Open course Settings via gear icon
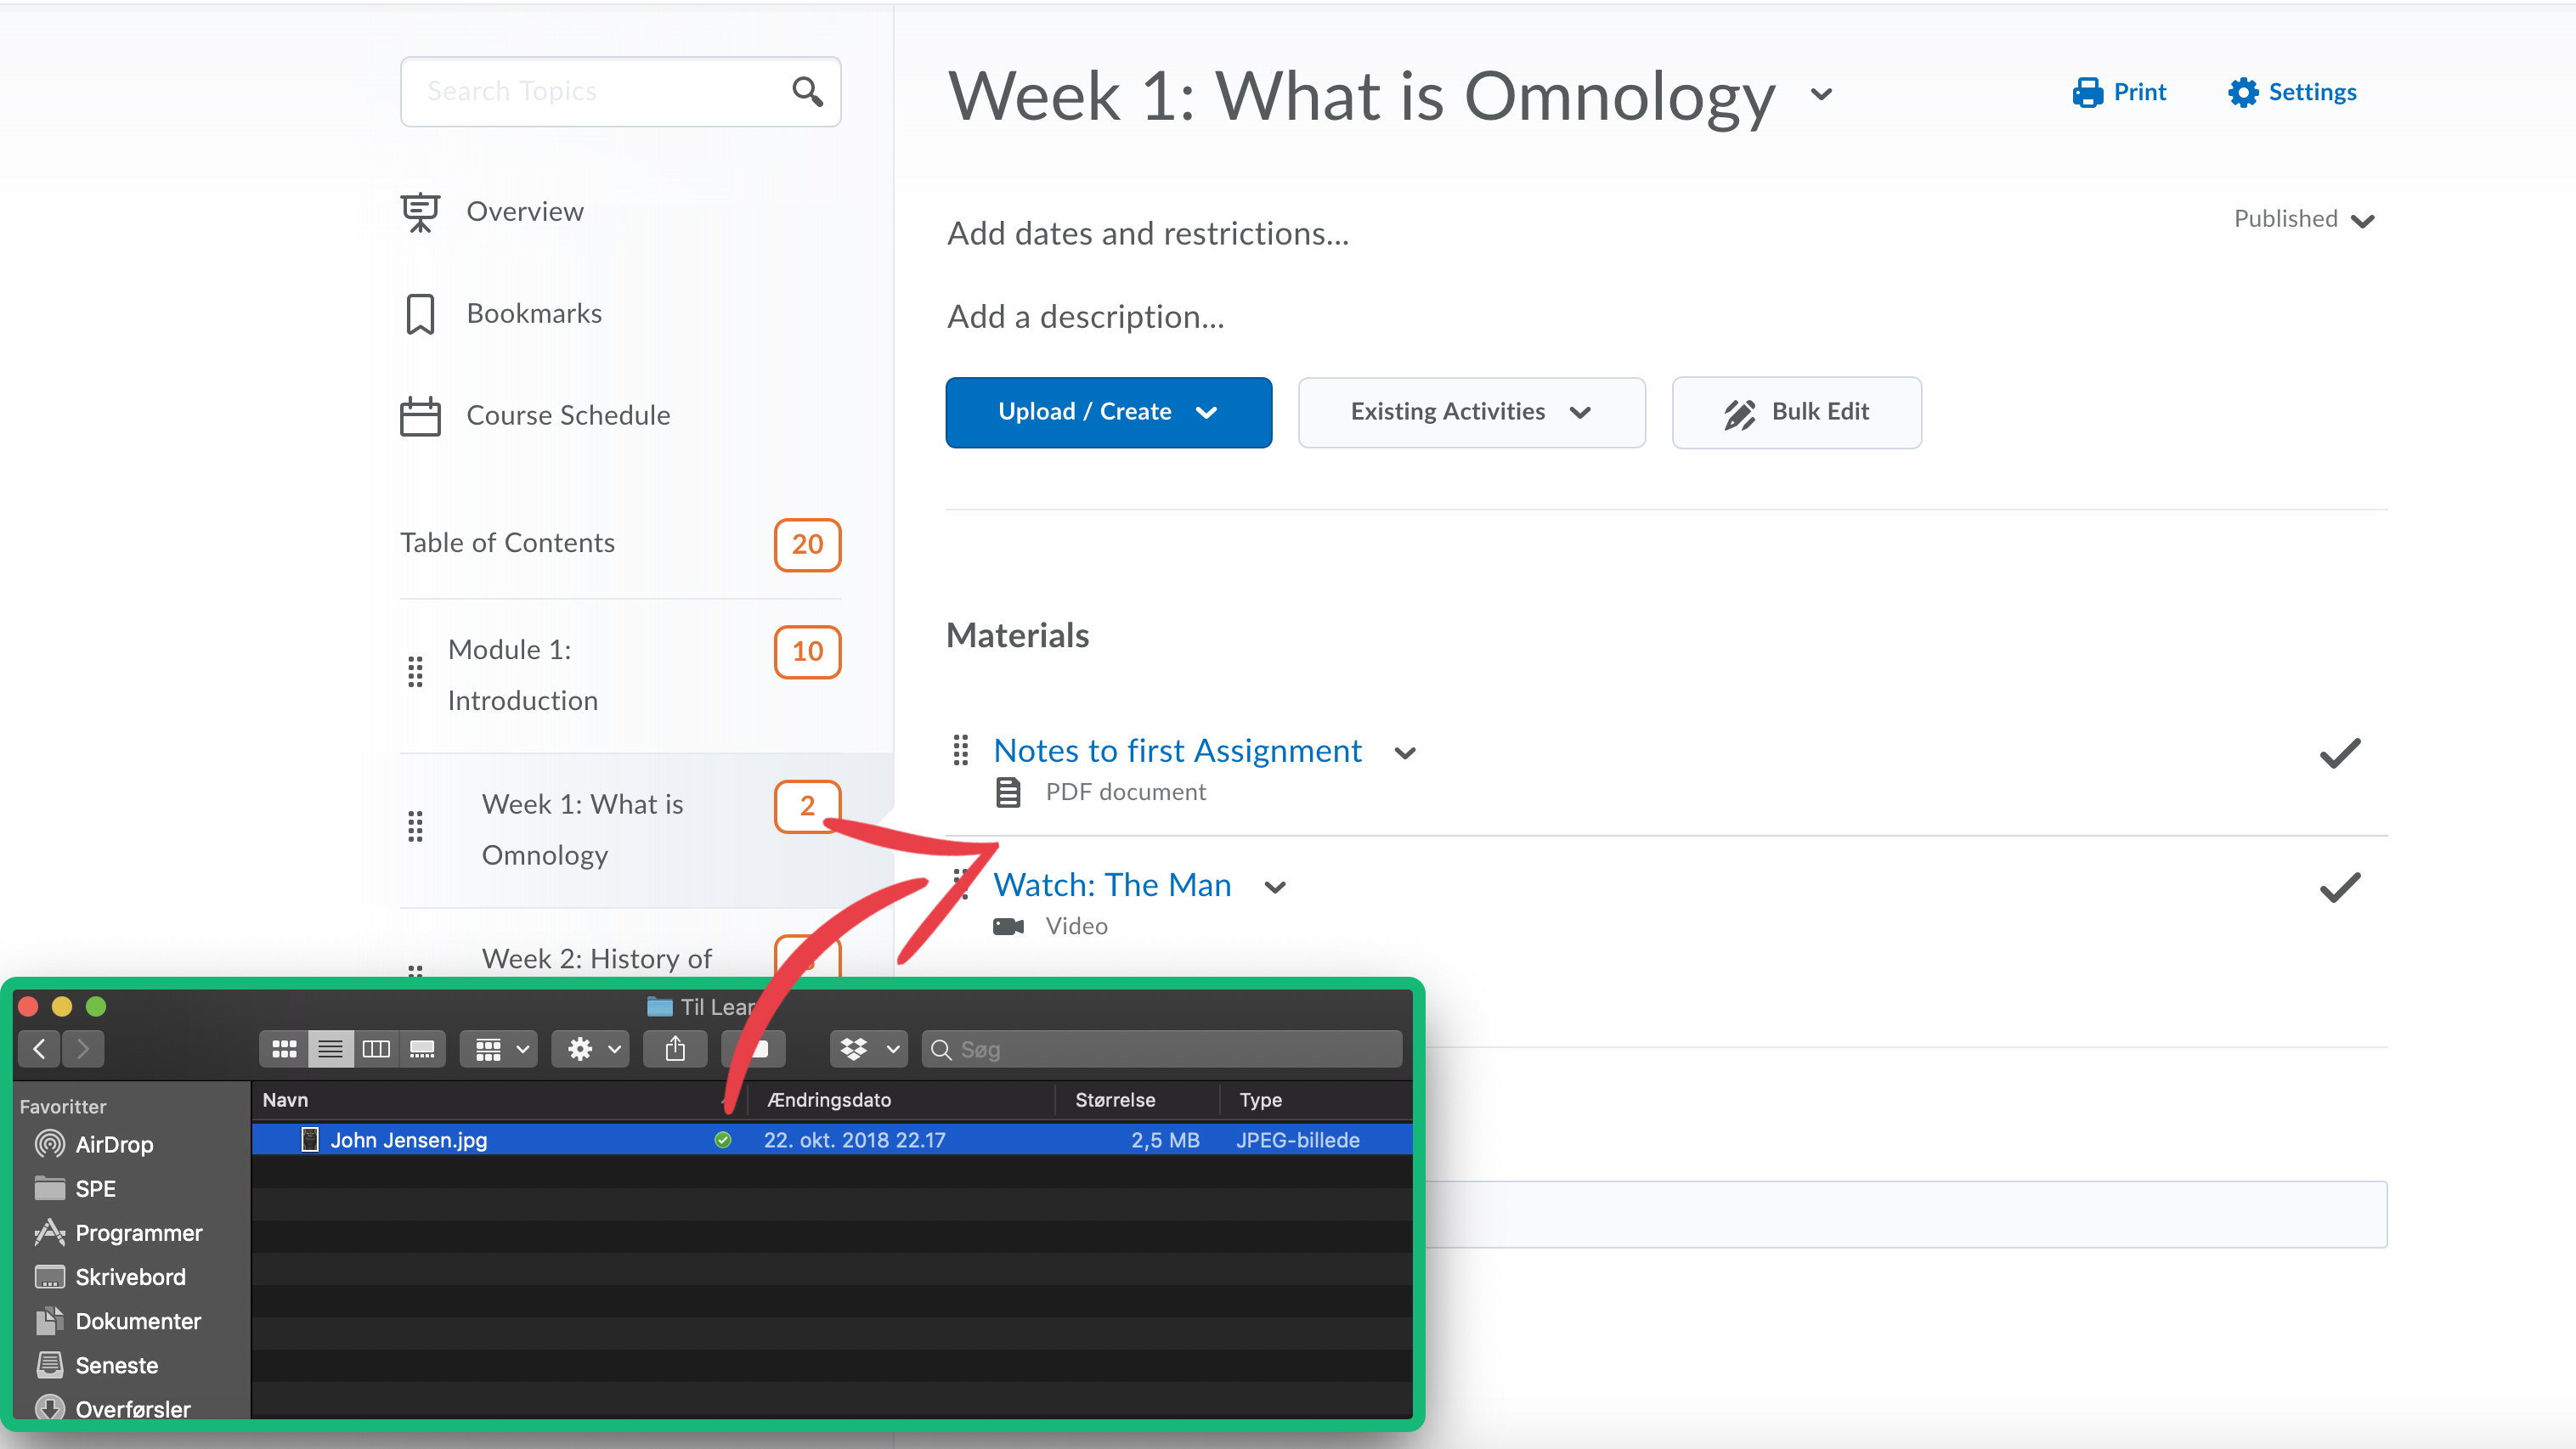2576x1449 pixels. point(2244,92)
